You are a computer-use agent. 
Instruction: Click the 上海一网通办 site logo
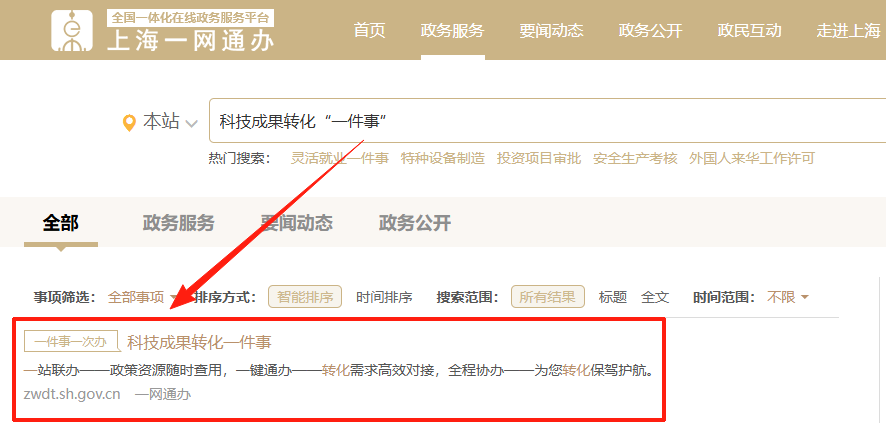point(163,31)
